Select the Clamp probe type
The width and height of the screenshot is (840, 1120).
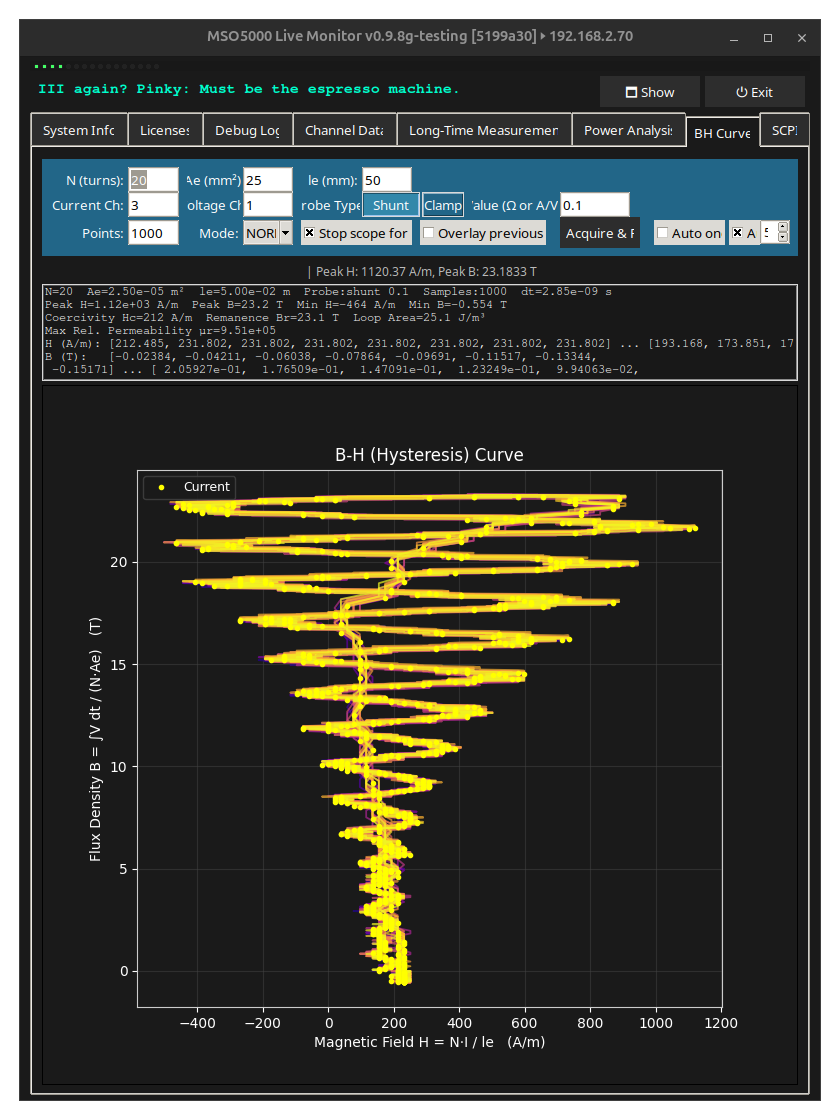pyautogui.click(x=443, y=205)
